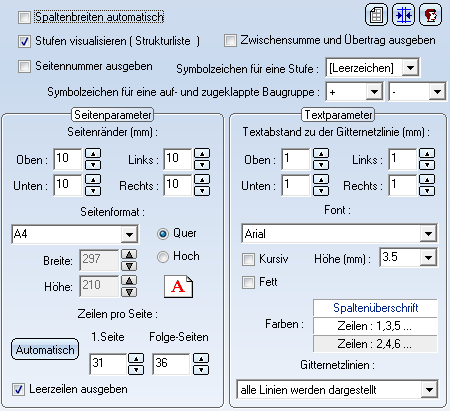The height and width of the screenshot is (411, 450).
Task: Decrease Textabstand Links value
Action: pyautogui.click(x=427, y=165)
